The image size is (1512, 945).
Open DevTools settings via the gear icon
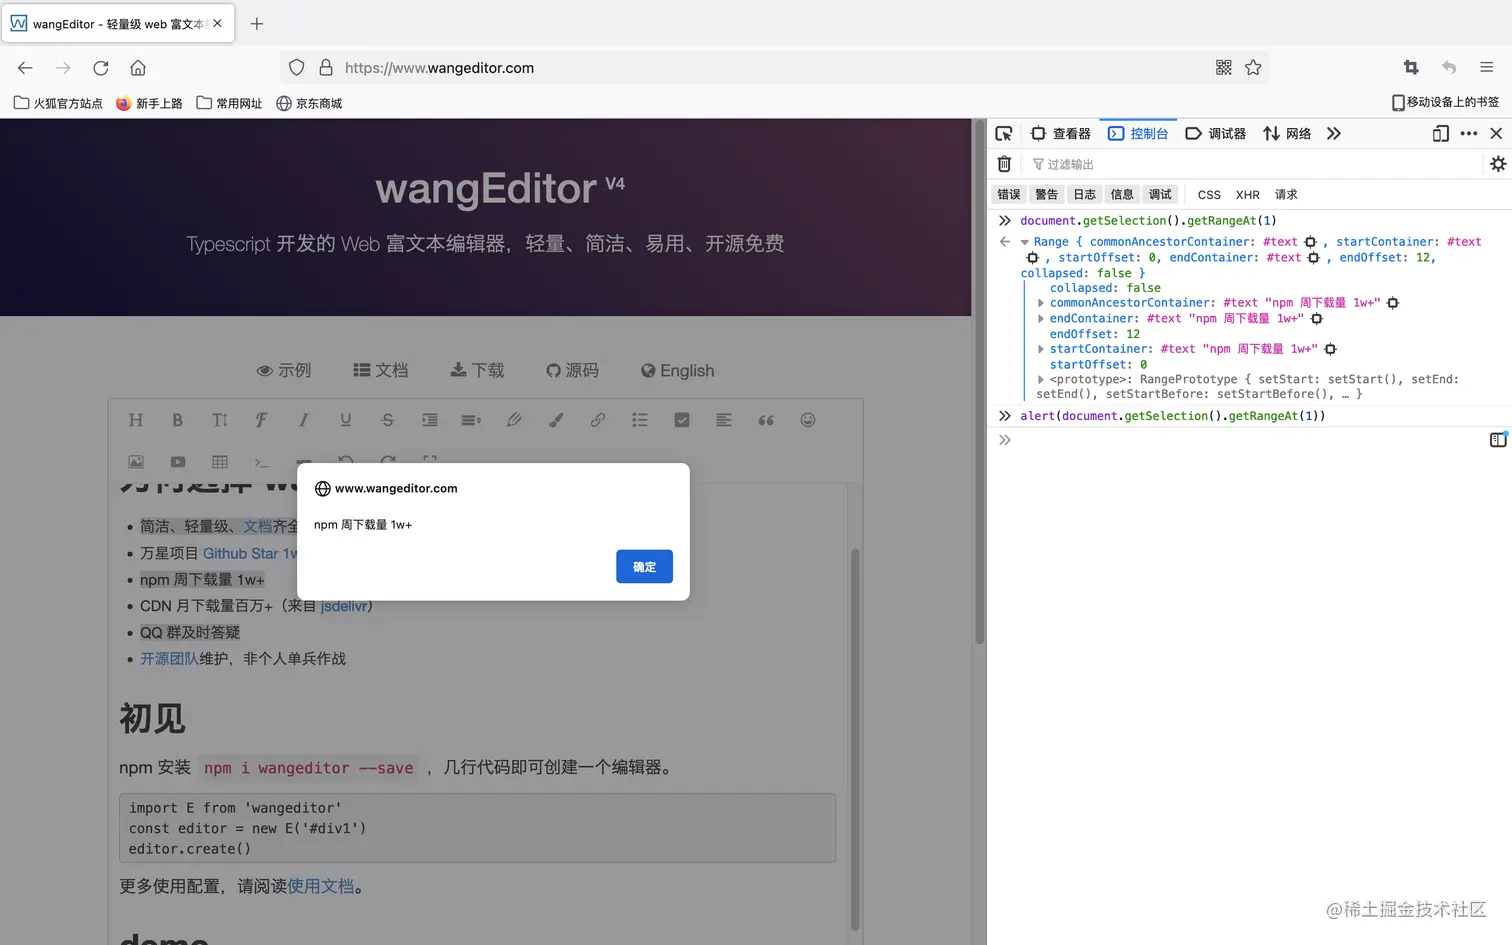coord(1497,163)
